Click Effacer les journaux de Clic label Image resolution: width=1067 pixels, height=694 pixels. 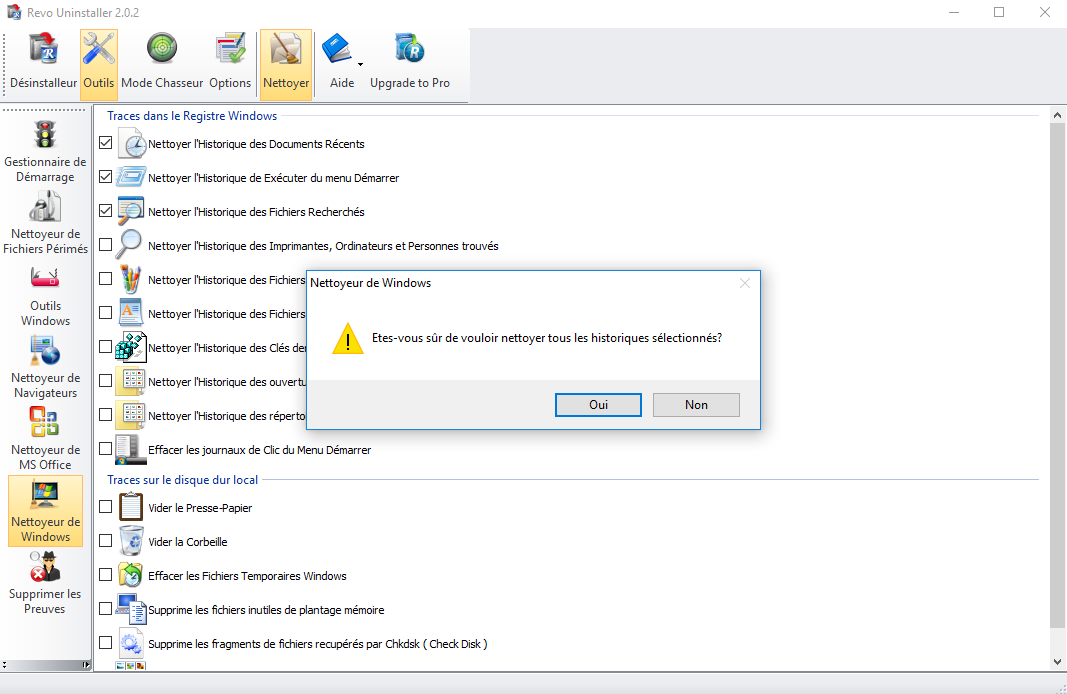pos(260,450)
